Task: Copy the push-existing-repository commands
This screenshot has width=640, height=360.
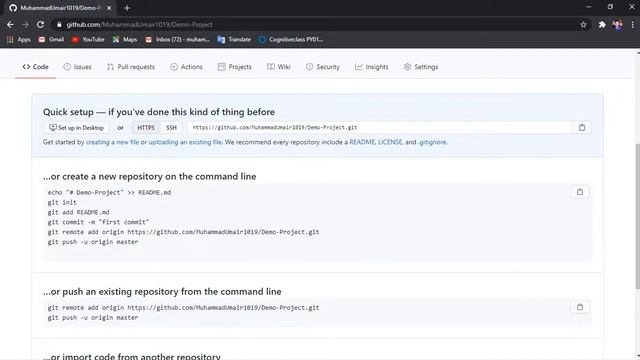Action: click(580, 307)
